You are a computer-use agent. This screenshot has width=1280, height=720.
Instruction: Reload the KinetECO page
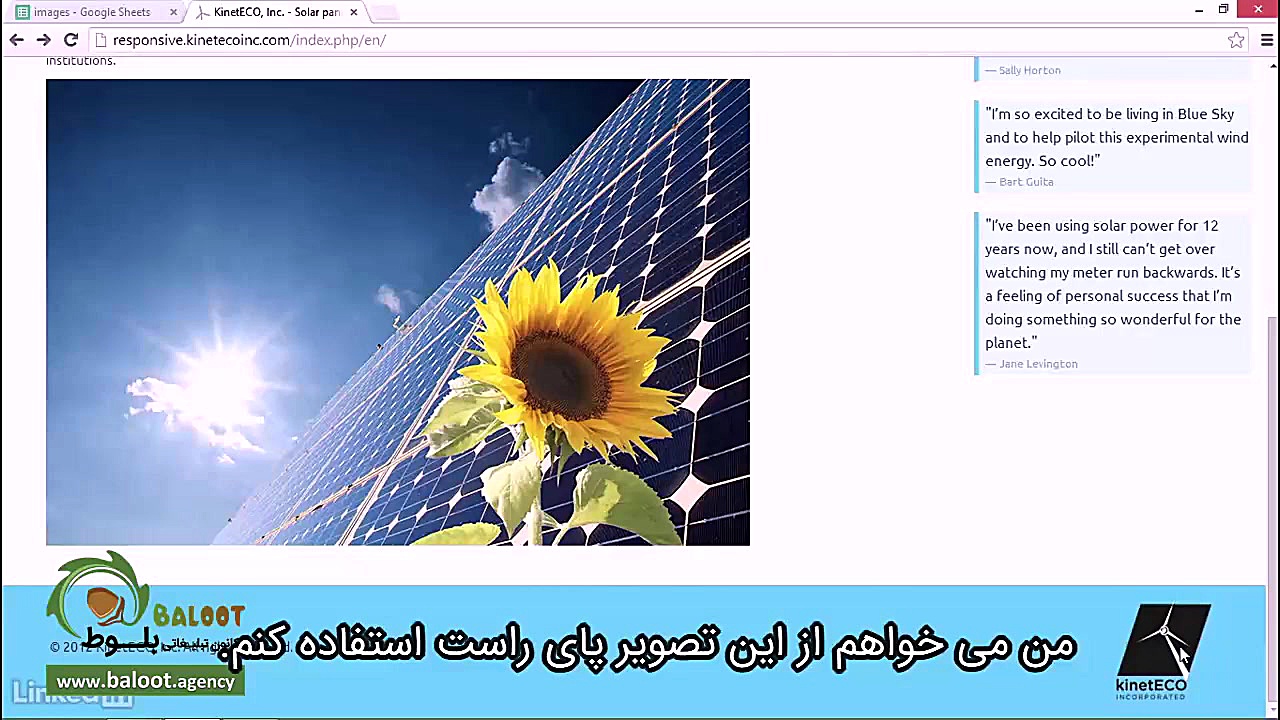coord(70,40)
